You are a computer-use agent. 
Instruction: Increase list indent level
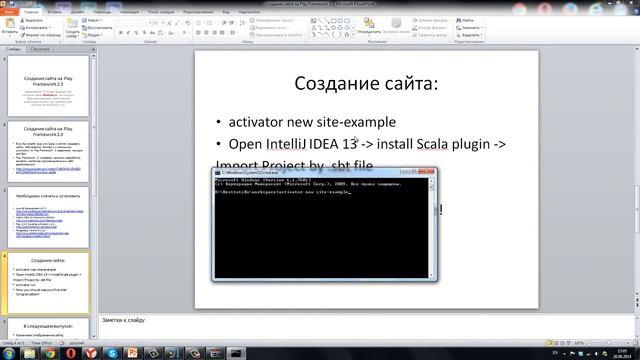click(x=232, y=23)
